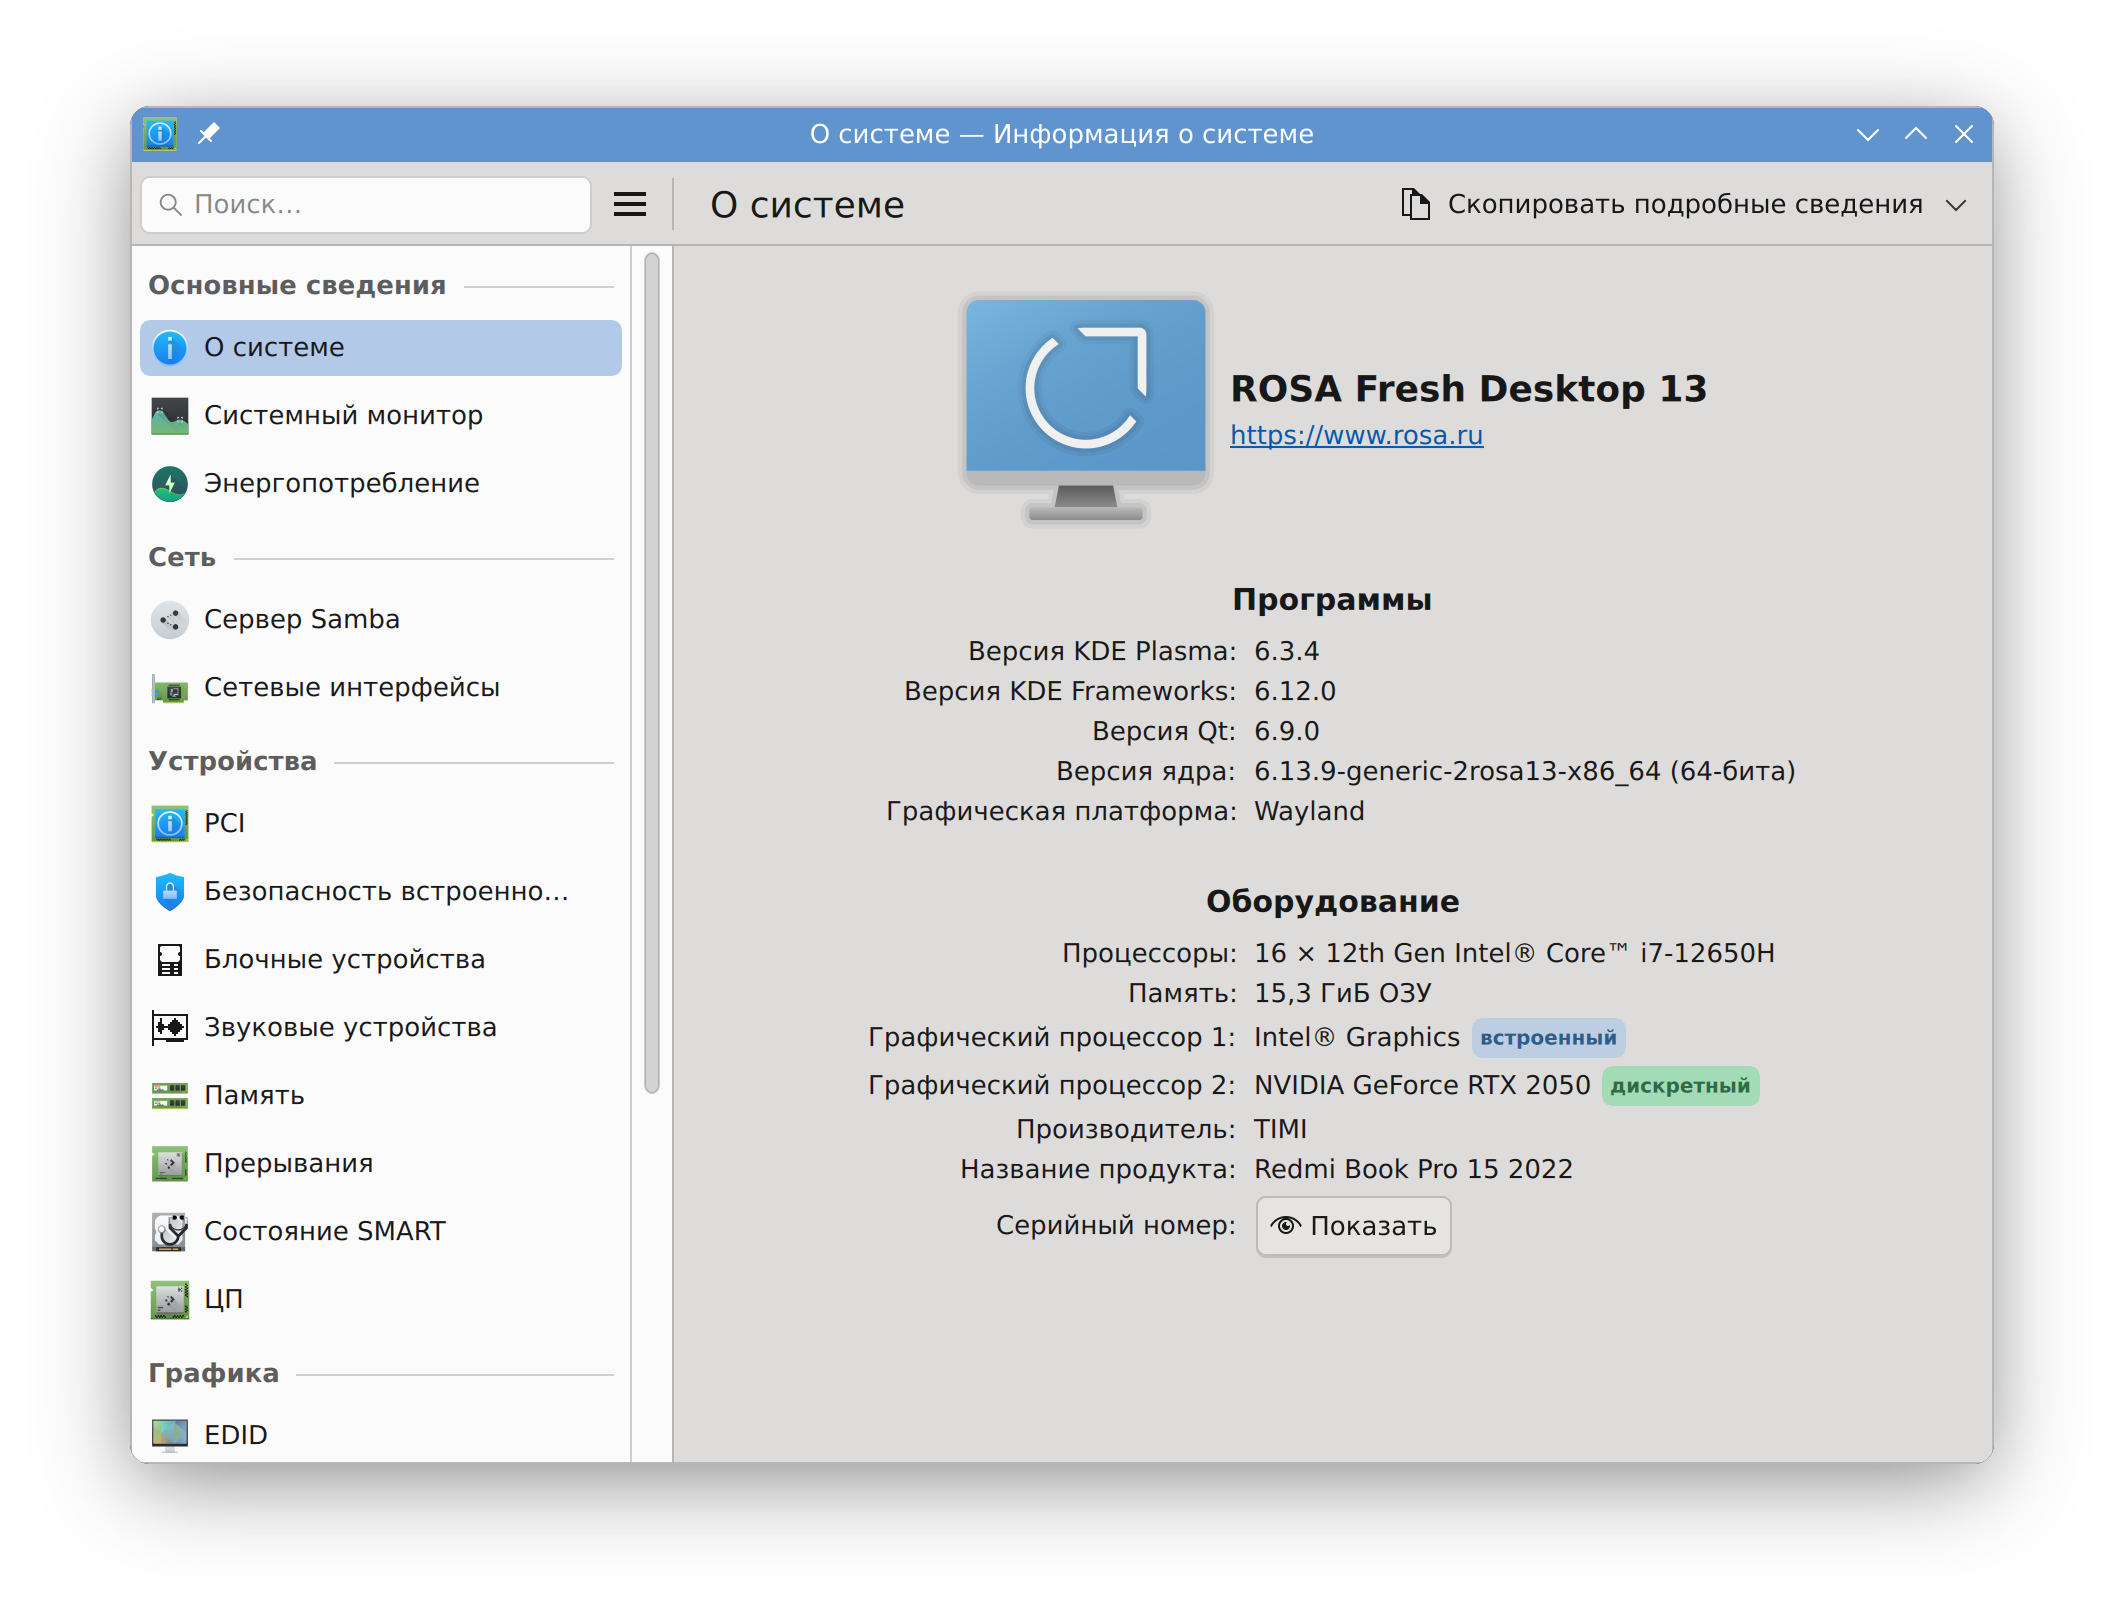Click the Sound devices (Звуковые устройства) icon
The image size is (2124, 1618).
point(169,1028)
